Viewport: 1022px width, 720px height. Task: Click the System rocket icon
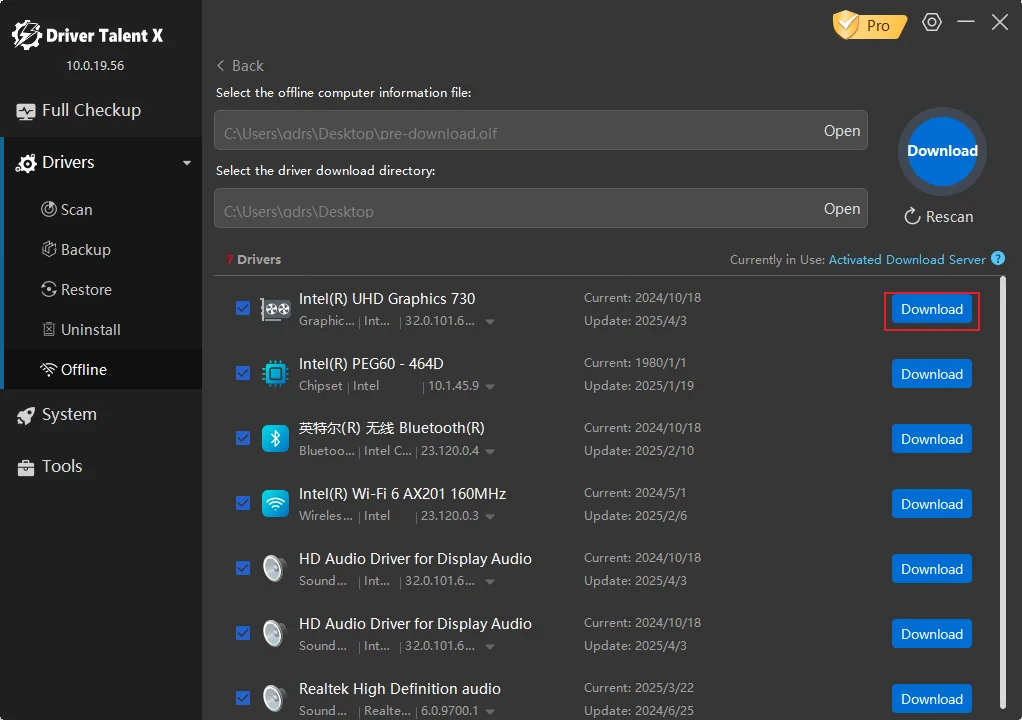[x=26, y=415]
